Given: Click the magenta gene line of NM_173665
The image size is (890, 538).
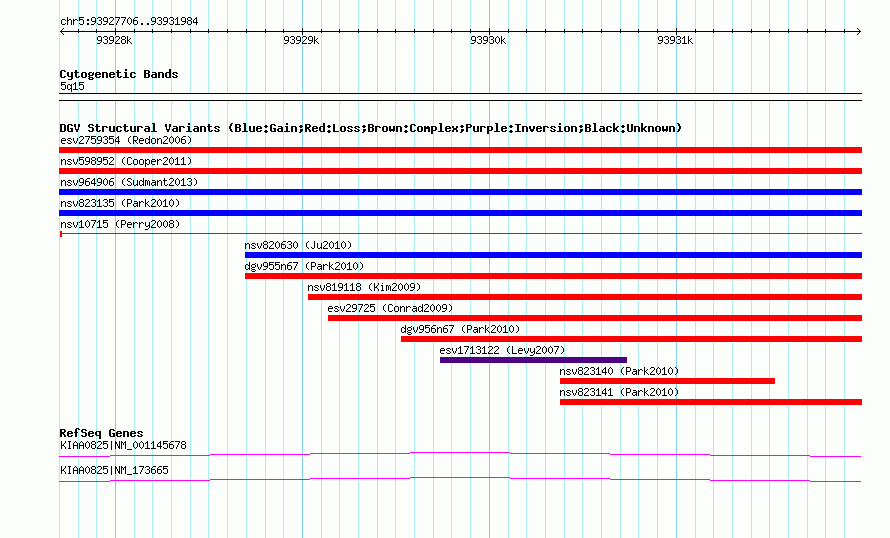Looking at the screenshot, I should point(460,480).
